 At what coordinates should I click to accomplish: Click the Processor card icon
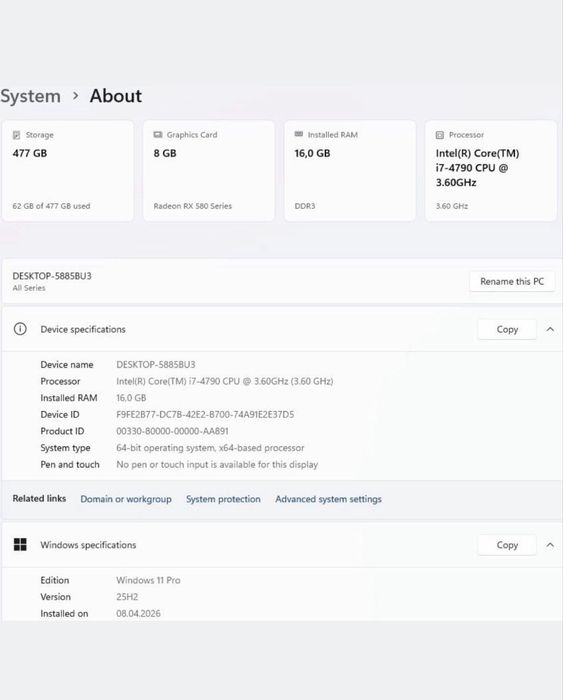440,135
